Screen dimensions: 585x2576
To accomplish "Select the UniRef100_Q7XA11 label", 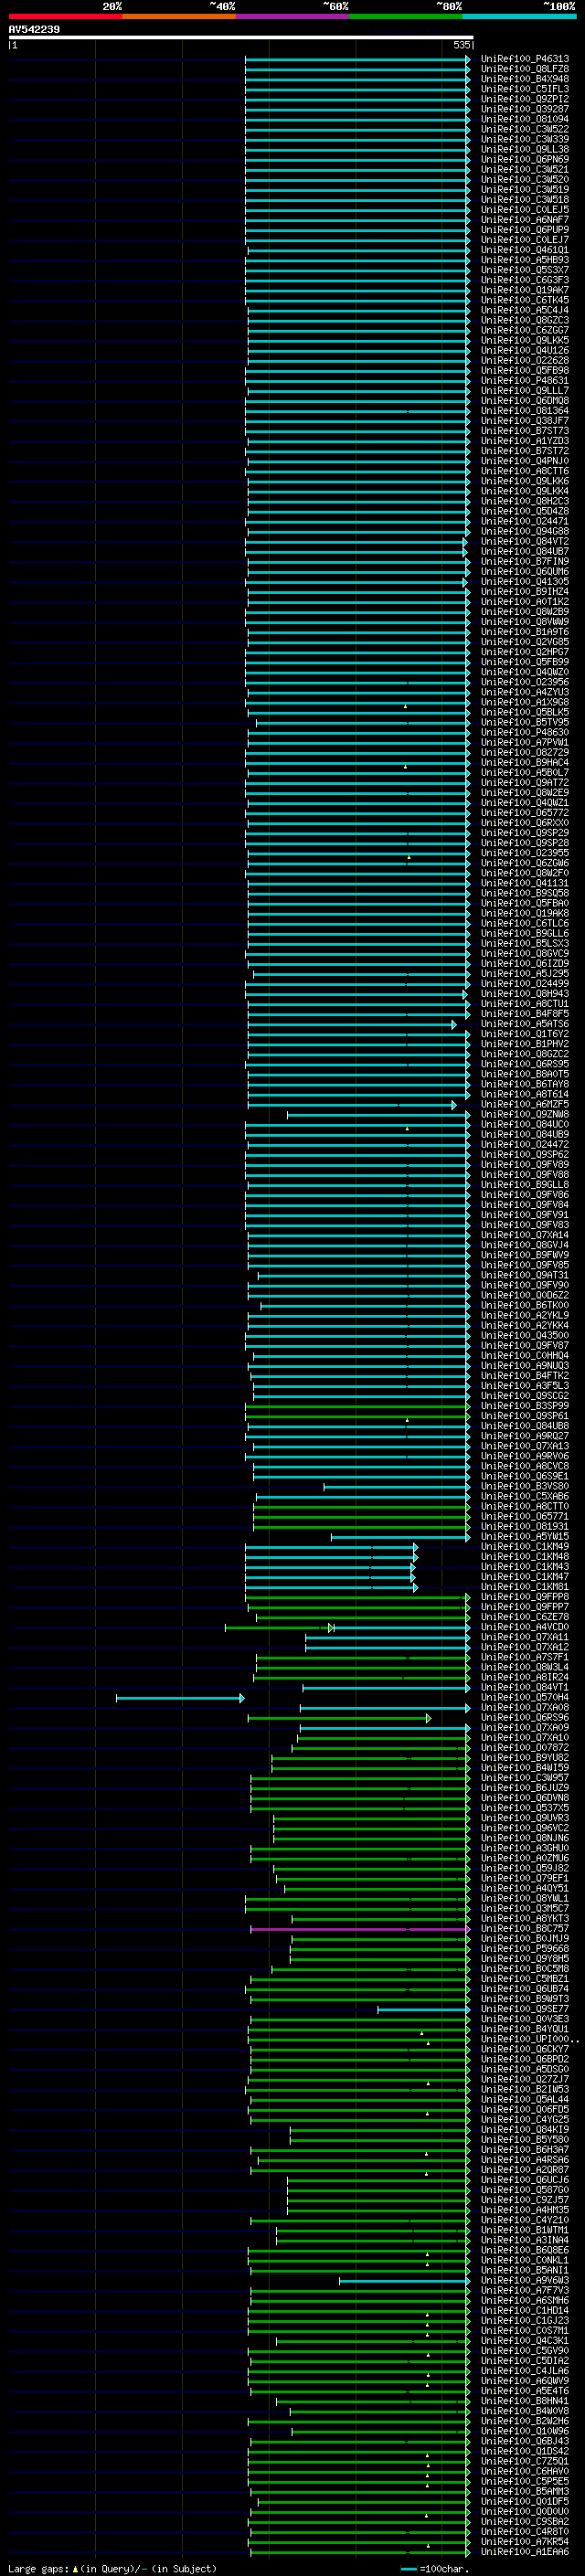I will coord(524,1637).
